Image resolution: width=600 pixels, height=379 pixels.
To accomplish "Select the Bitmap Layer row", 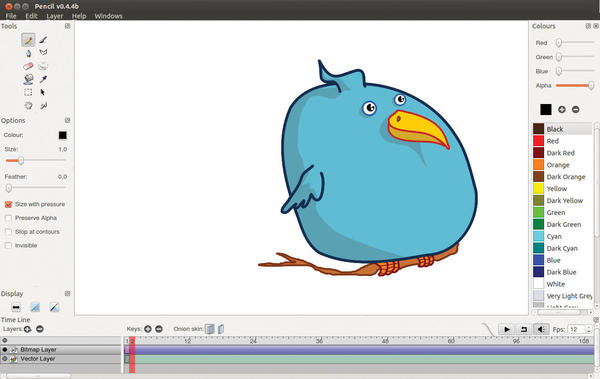I will click(61, 350).
